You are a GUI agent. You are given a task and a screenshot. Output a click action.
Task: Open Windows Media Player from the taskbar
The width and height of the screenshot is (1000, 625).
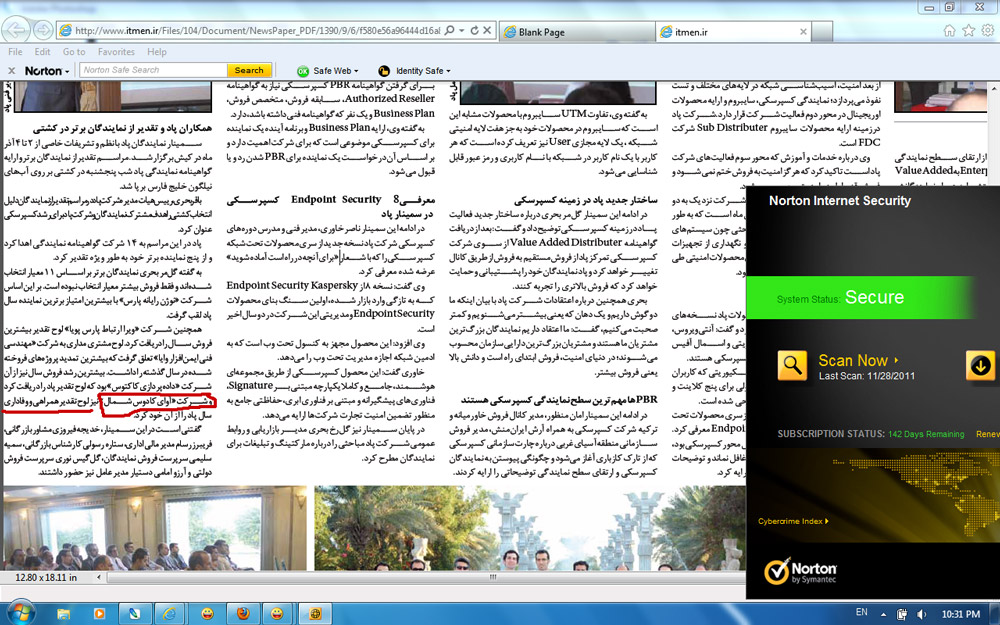coord(99,614)
